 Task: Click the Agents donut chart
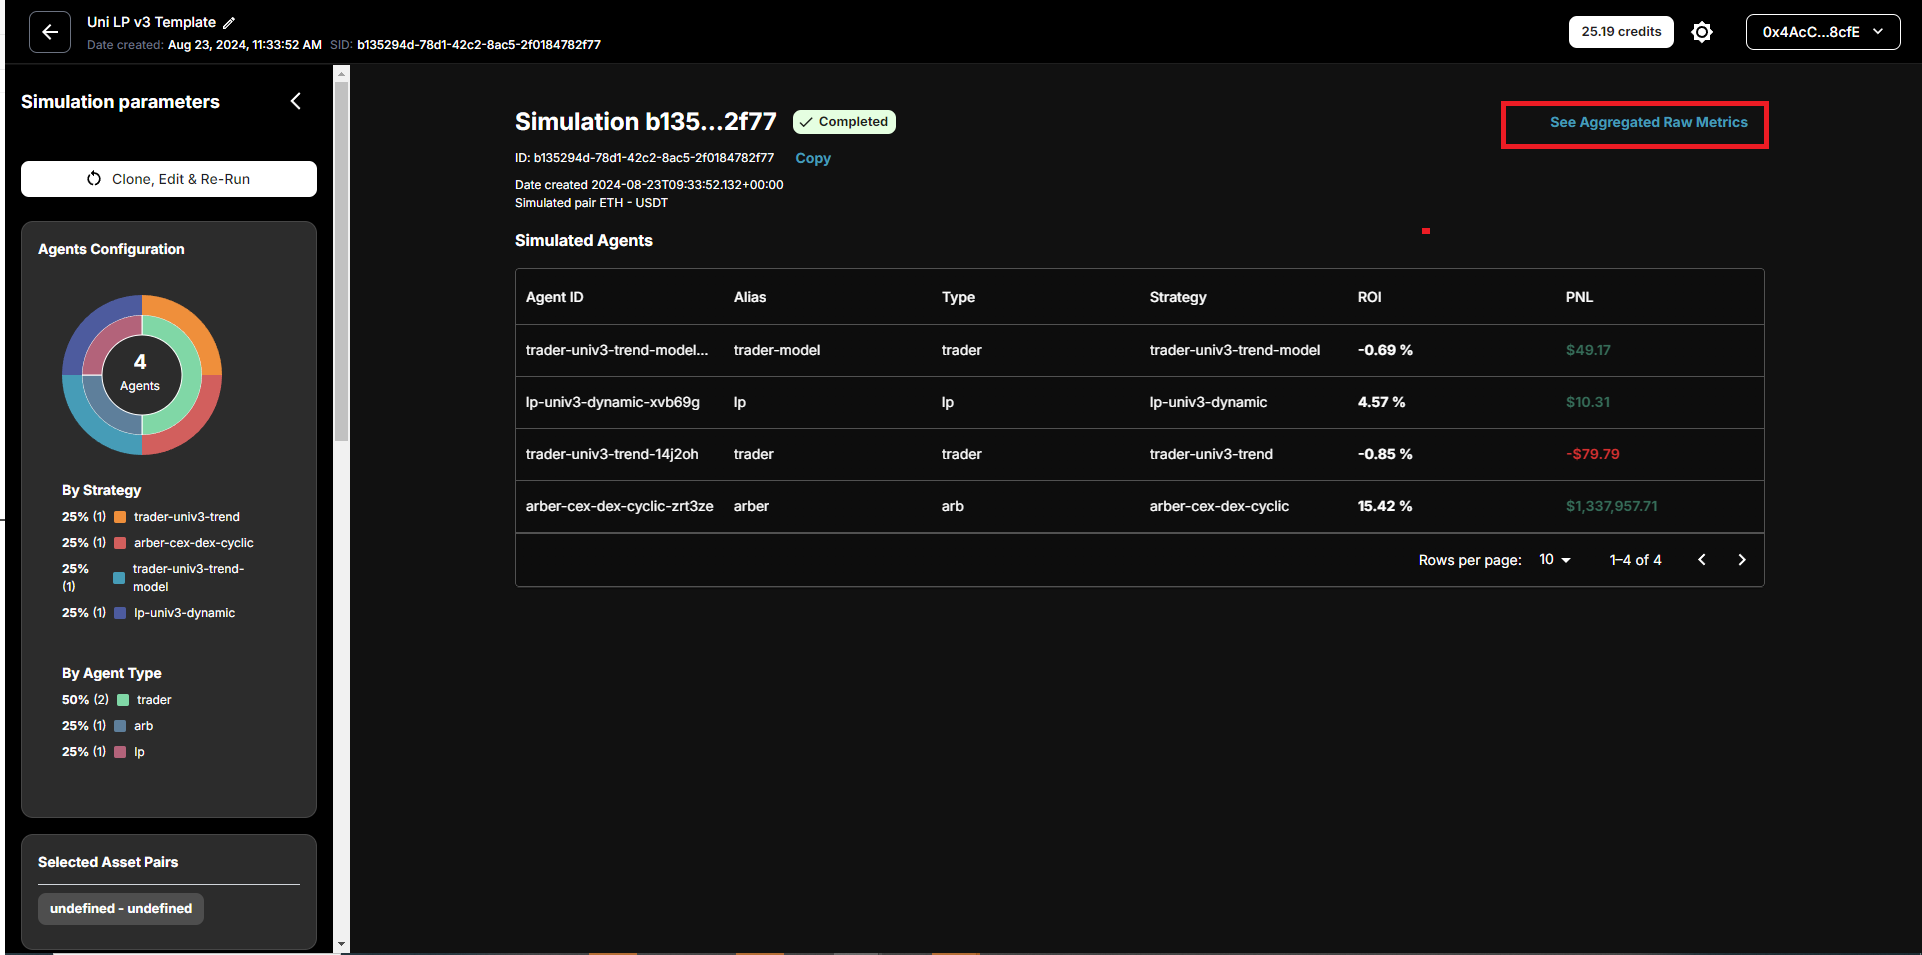pyautogui.click(x=142, y=375)
